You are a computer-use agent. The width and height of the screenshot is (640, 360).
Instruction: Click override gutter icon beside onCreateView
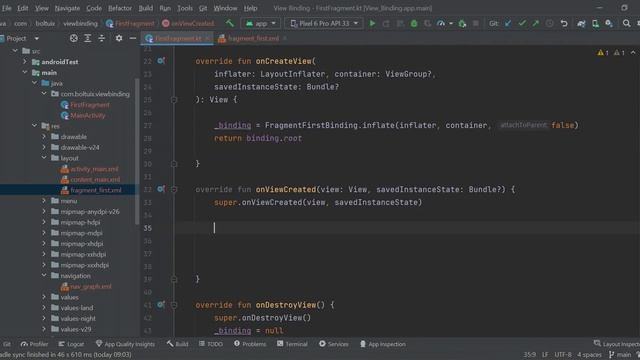click(x=161, y=61)
